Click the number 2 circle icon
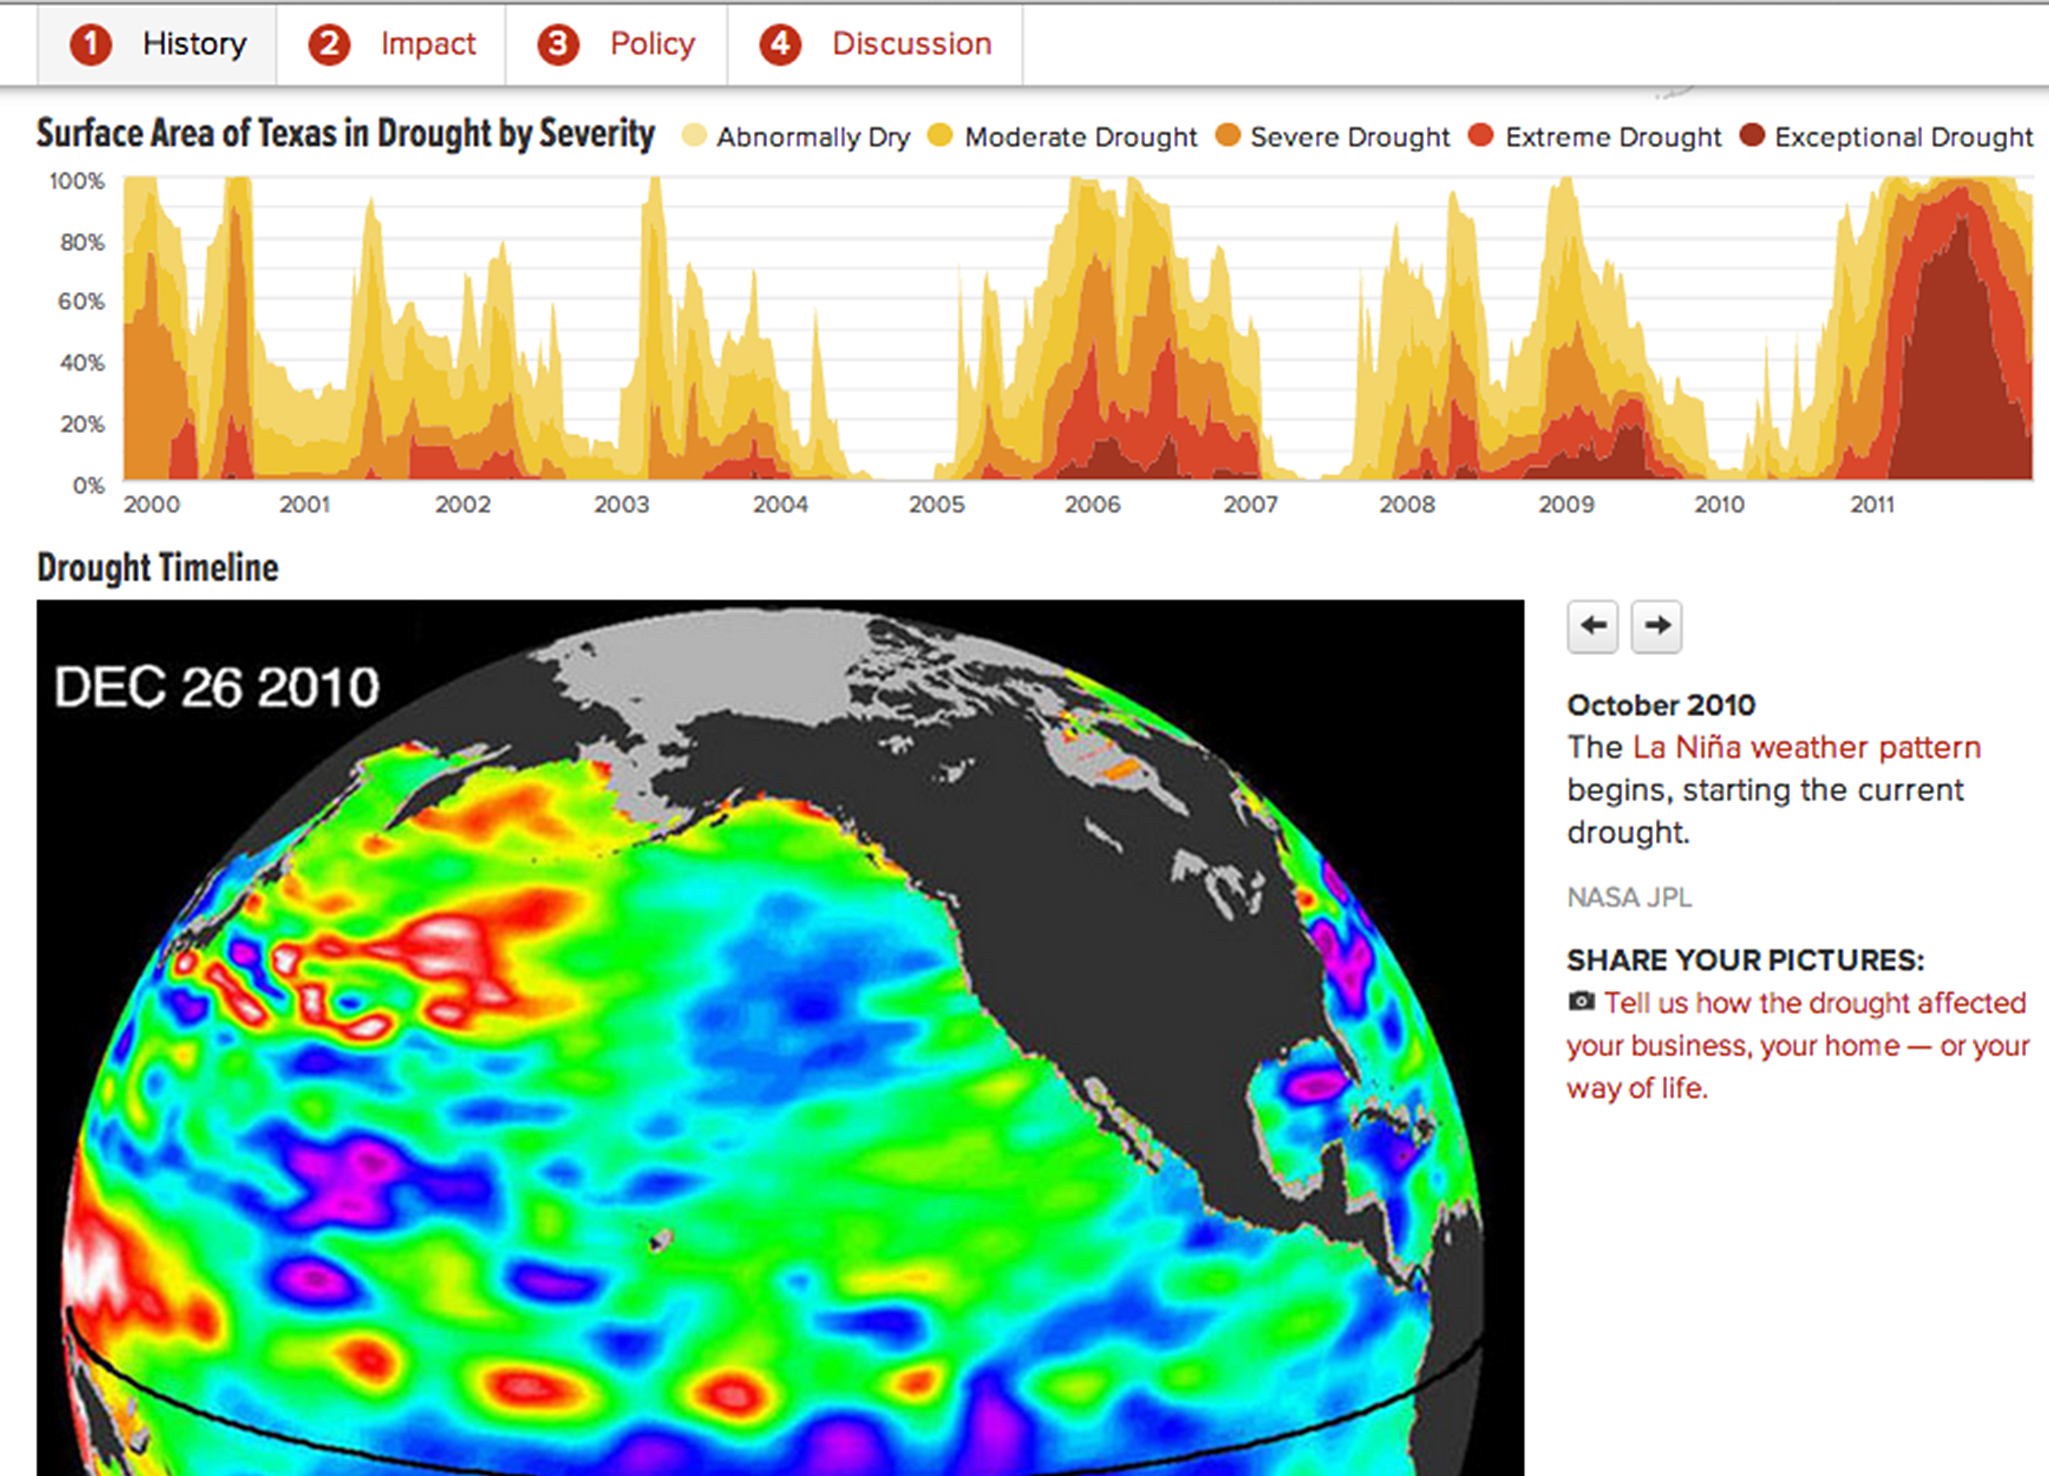The width and height of the screenshot is (2049, 1476). pyautogui.click(x=328, y=45)
